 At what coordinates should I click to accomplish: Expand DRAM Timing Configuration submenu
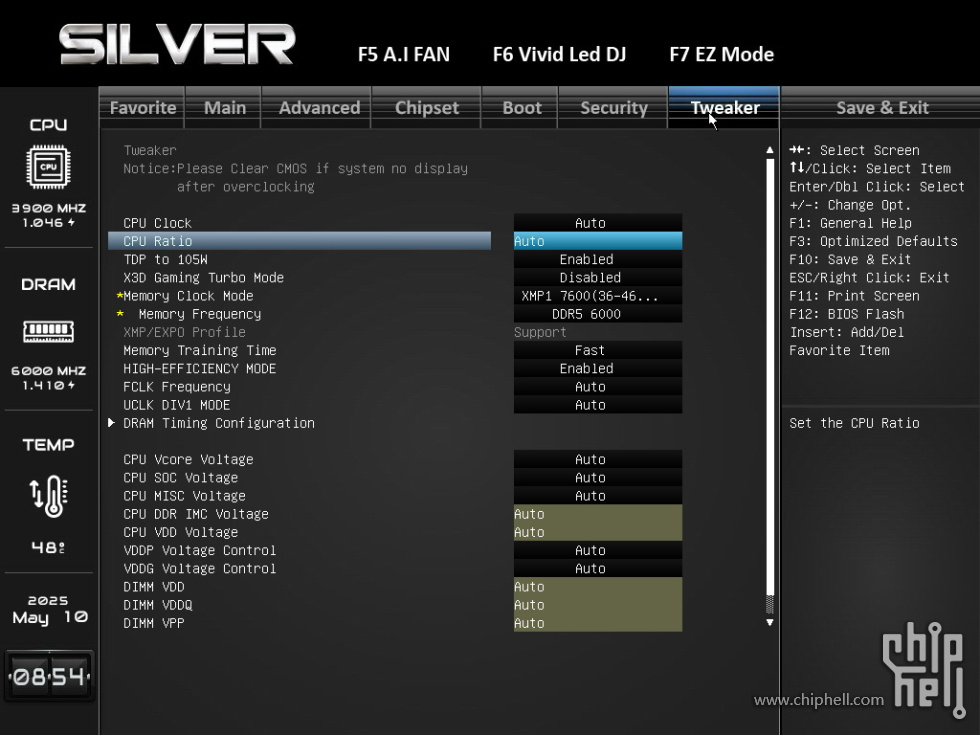[x=218, y=423]
